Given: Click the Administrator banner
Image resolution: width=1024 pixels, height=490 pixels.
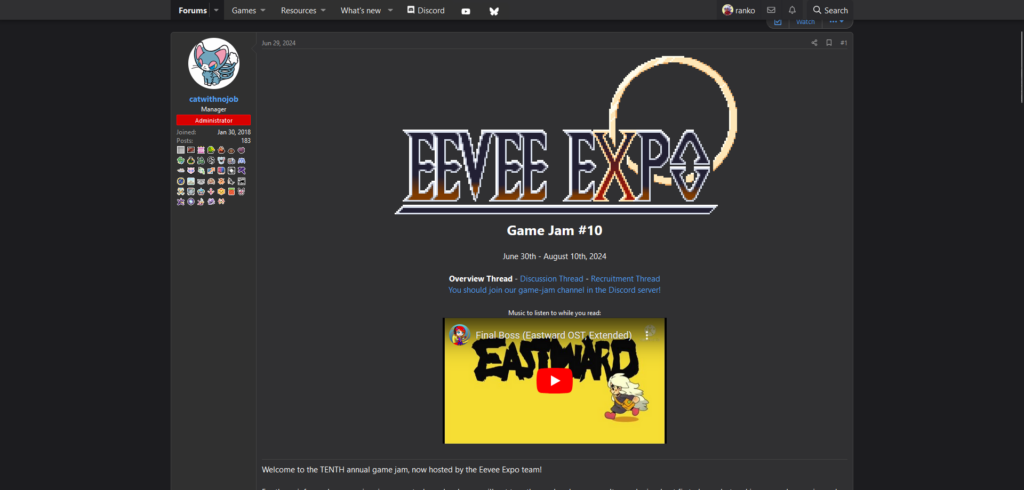Looking at the screenshot, I should click(214, 120).
